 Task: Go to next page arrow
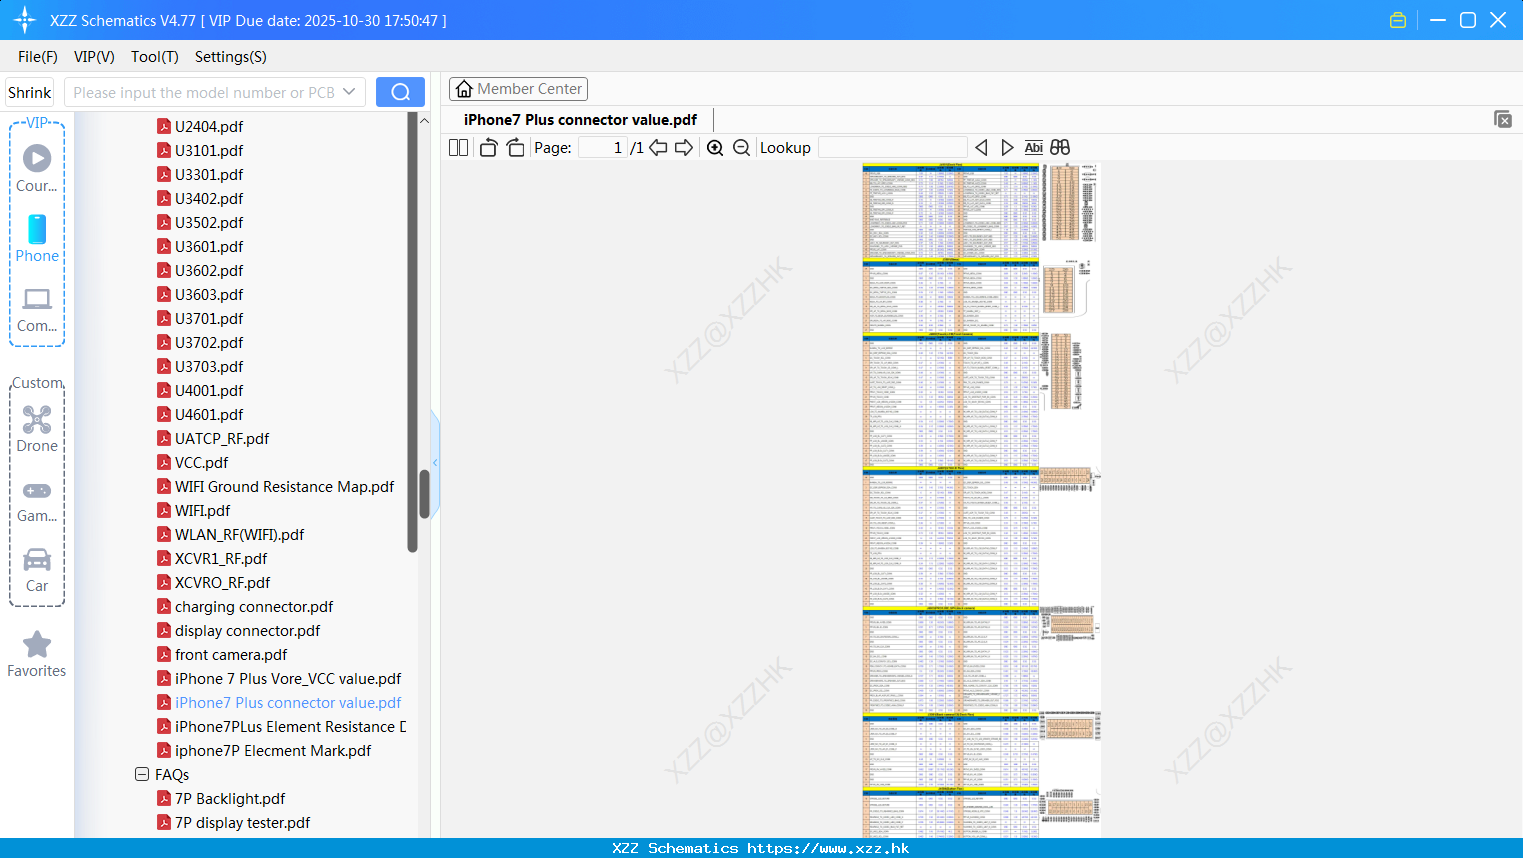click(x=684, y=147)
